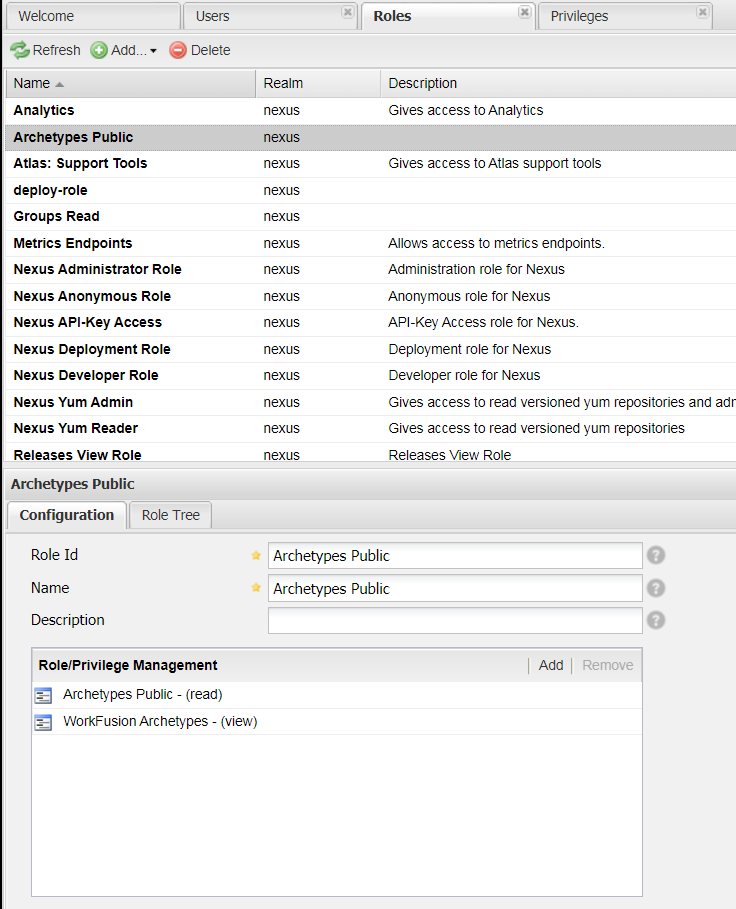Select 'Archetypes Public - (read)' privilege entry
Image resolution: width=736 pixels, height=909 pixels.
coord(337,695)
